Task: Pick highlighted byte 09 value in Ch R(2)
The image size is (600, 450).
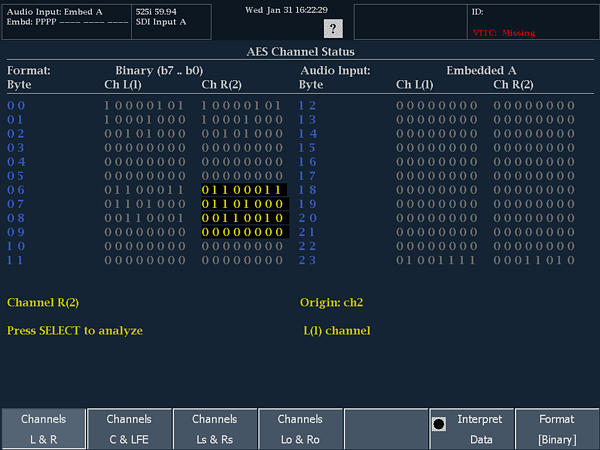Action: tap(243, 232)
